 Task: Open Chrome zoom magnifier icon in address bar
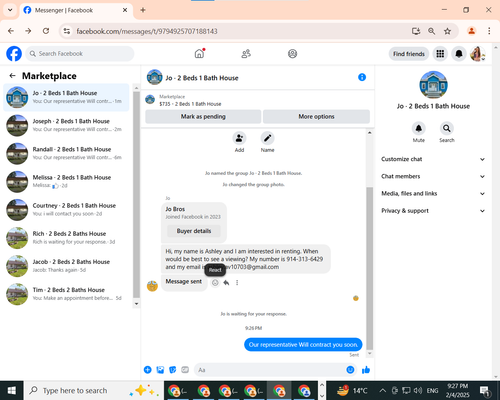coord(432,31)
